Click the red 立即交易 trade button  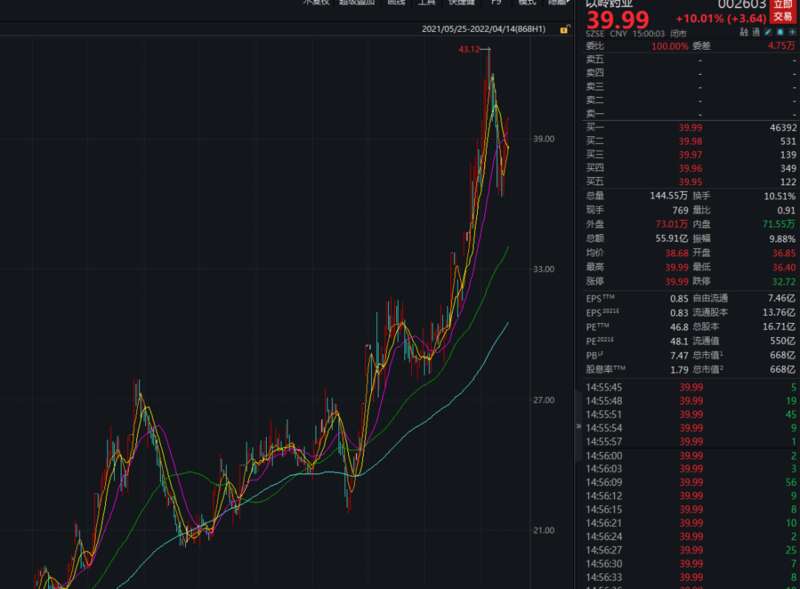[x=783, y=11]
